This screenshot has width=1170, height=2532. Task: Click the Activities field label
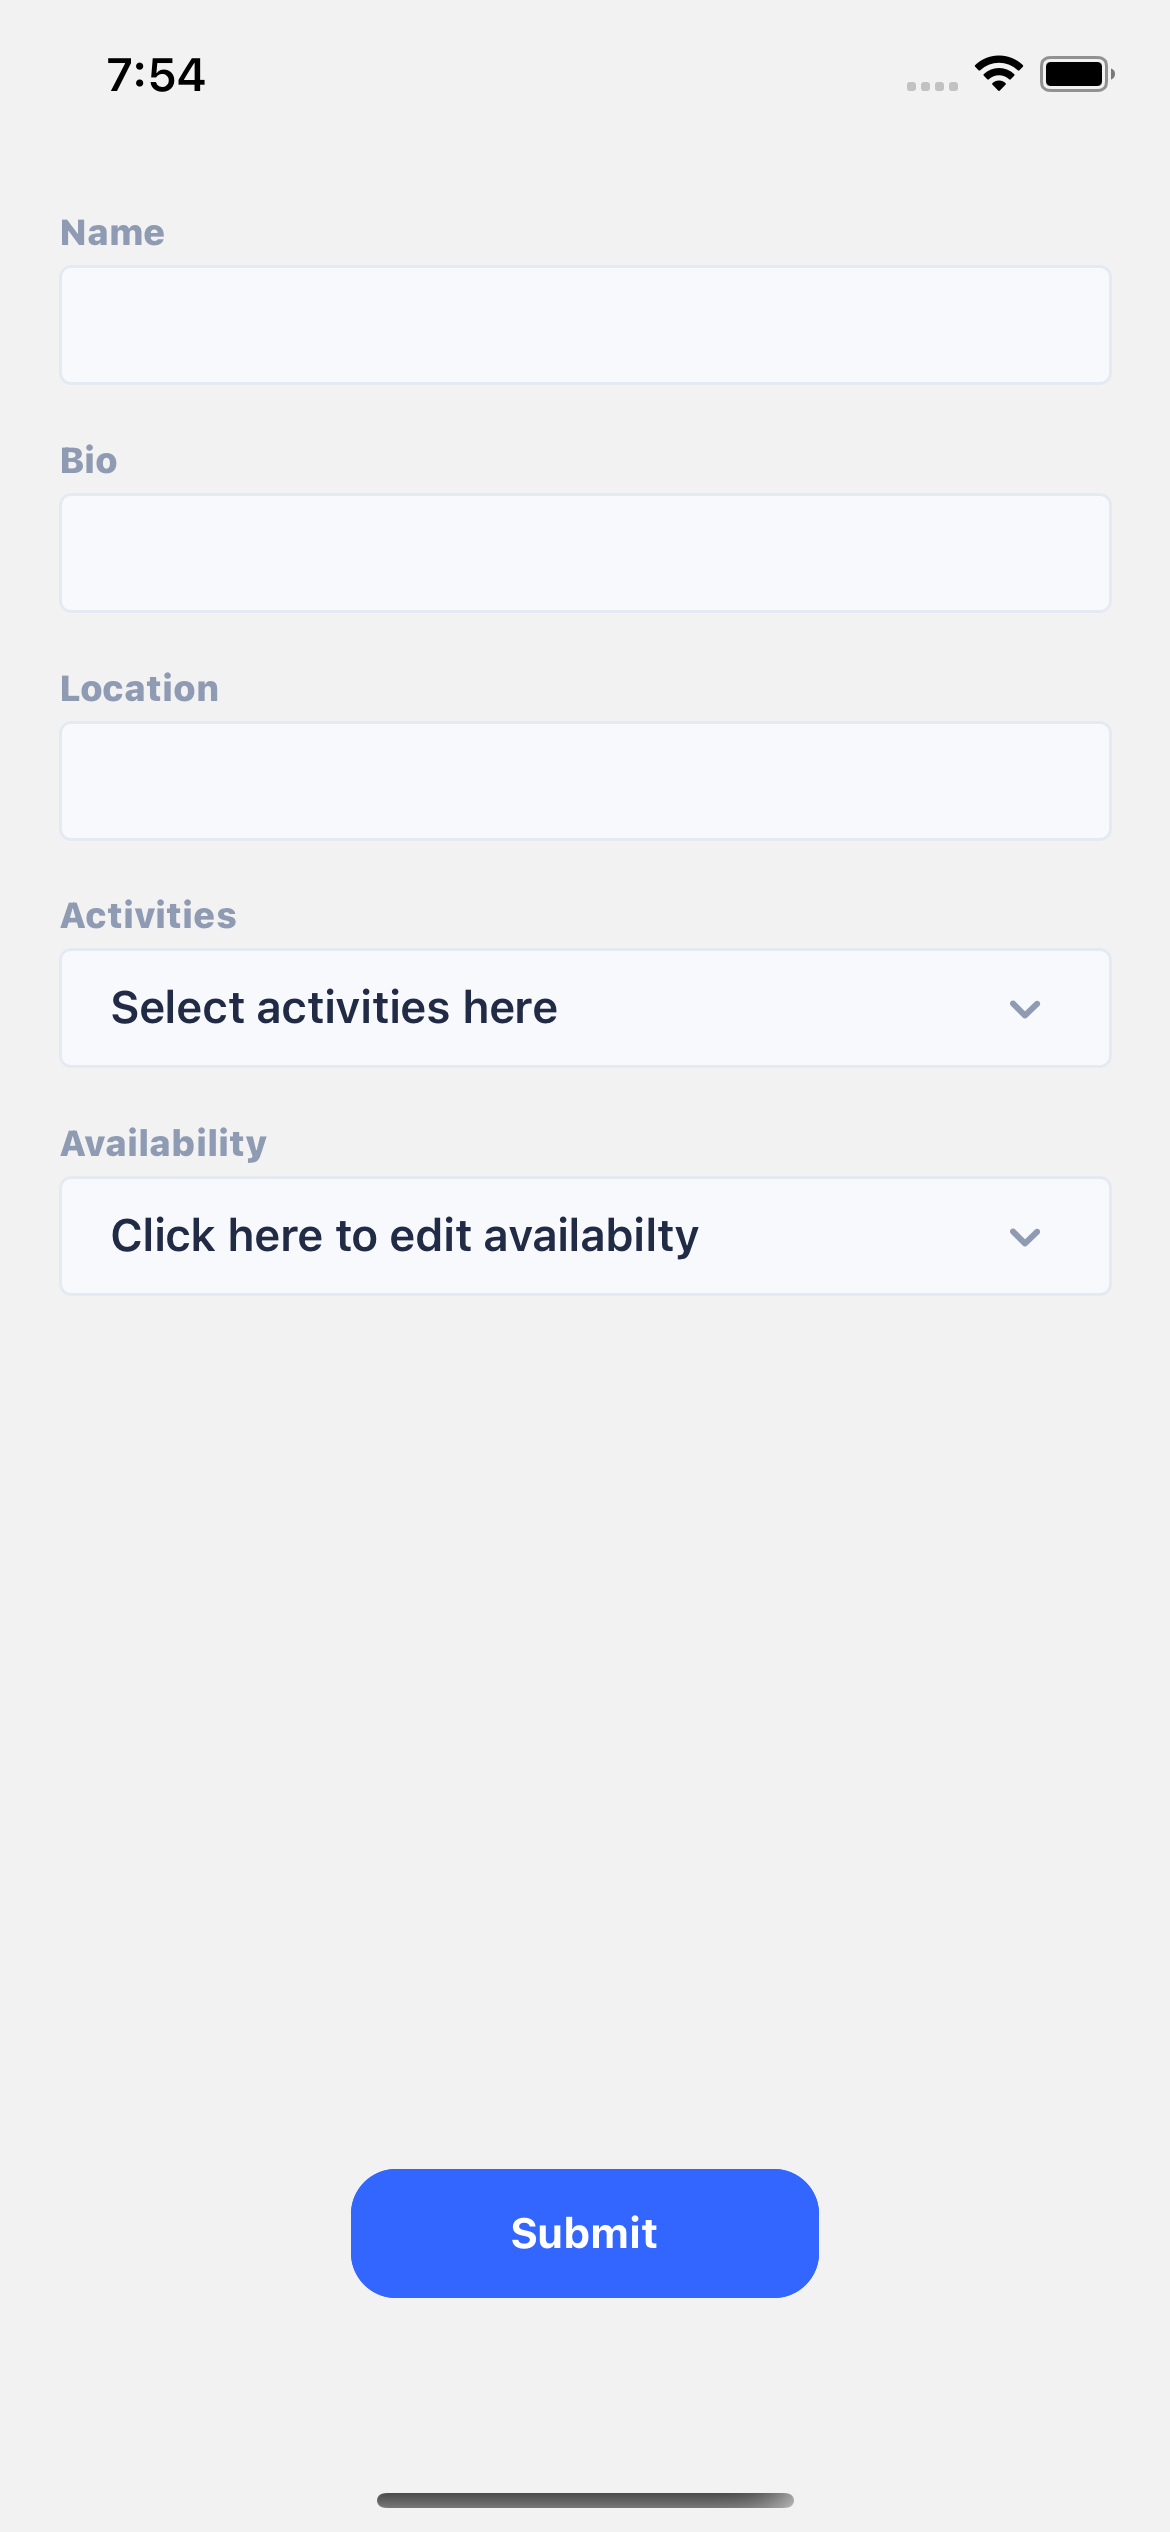tap(149, 915)
